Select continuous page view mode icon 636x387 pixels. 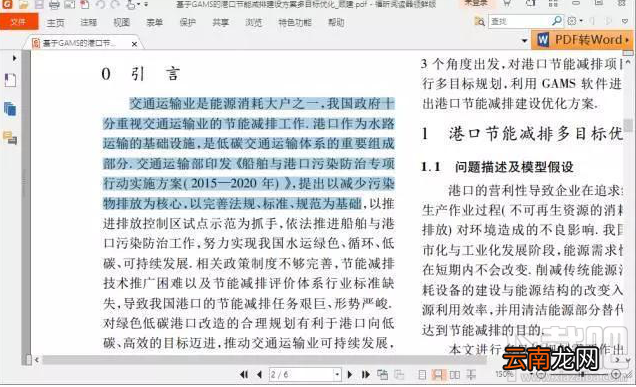coord(438,374)
